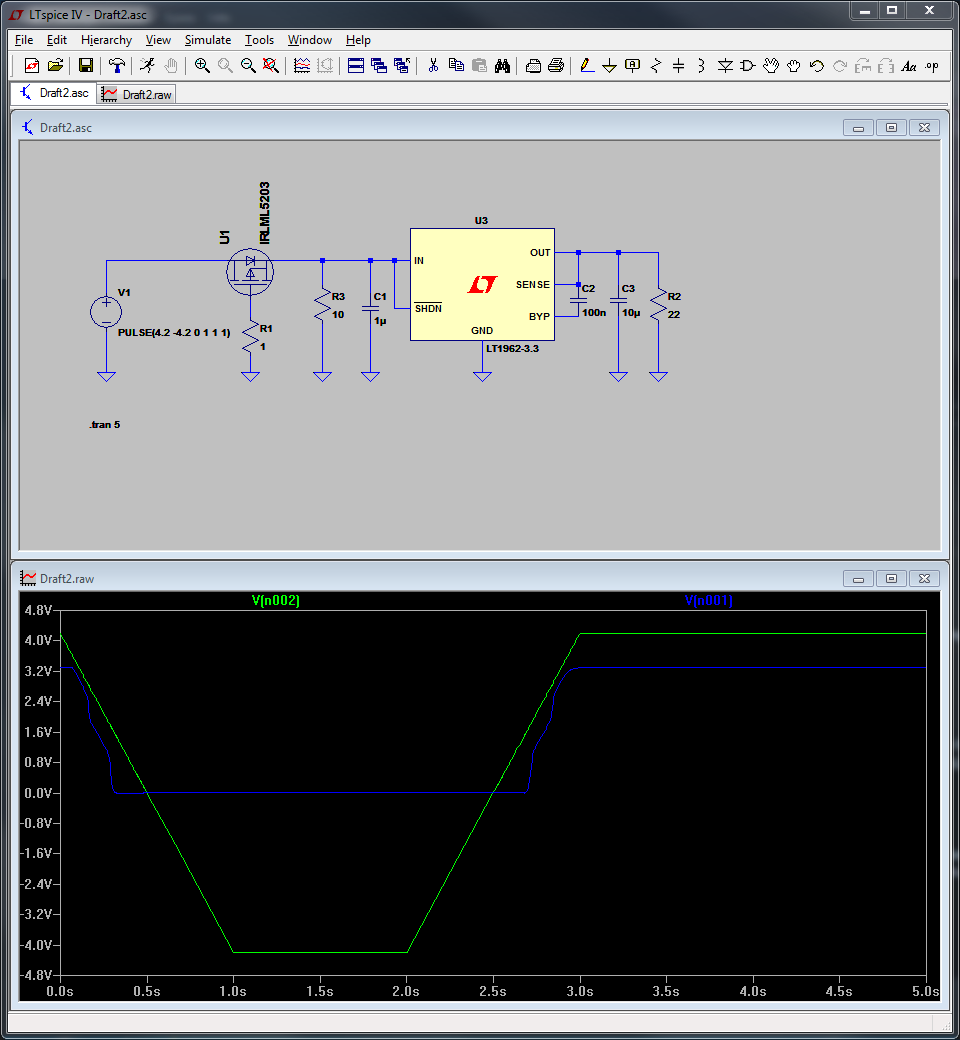
Task: Select the Copy tool icon
Action: (456, 65)
